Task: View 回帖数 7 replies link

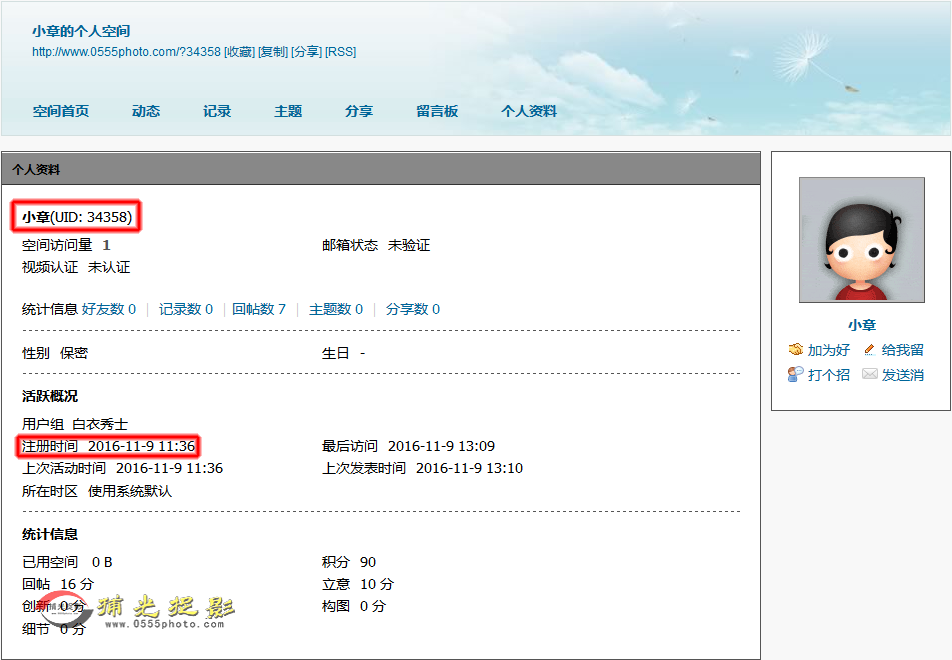Action: (x=259, y=309)
